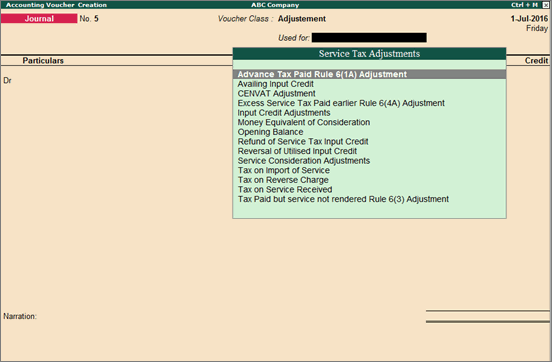
Task: Close the Accounting Voucher Creation screen
Action: (545, 5)
